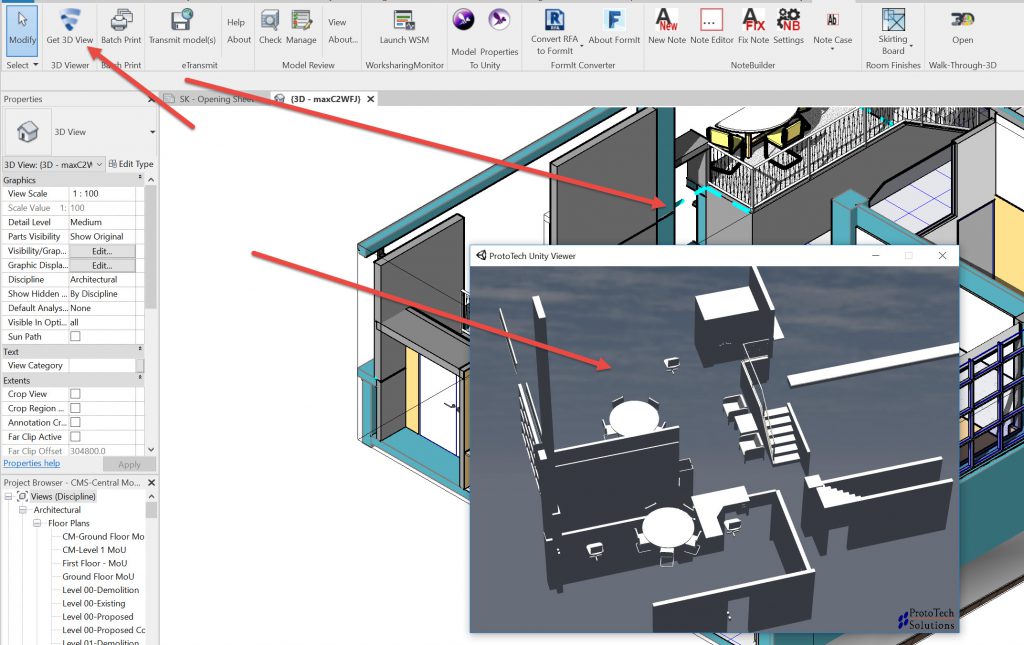Viewport: 1024px width, 645px height.
Task: Select Ground Floor MoU floor plan
Action: 98,577
